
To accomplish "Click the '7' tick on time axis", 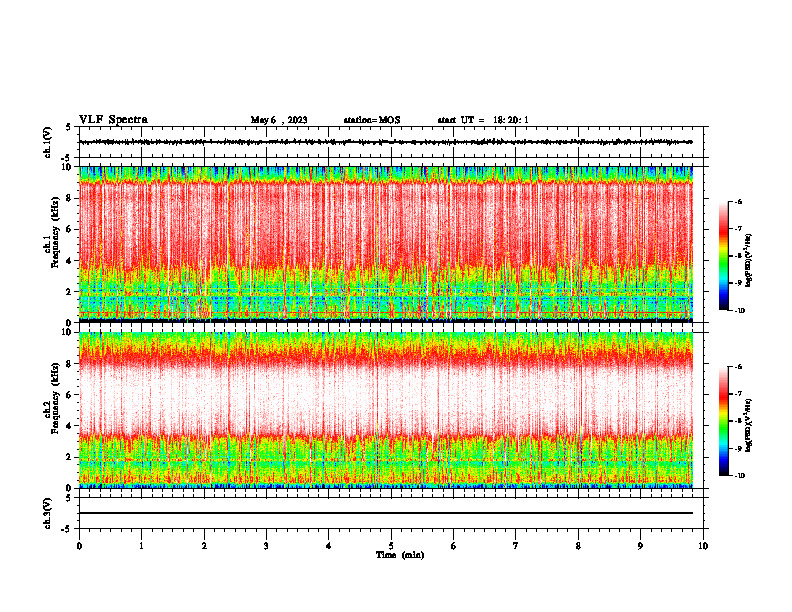I will click(x=516, y=546).
